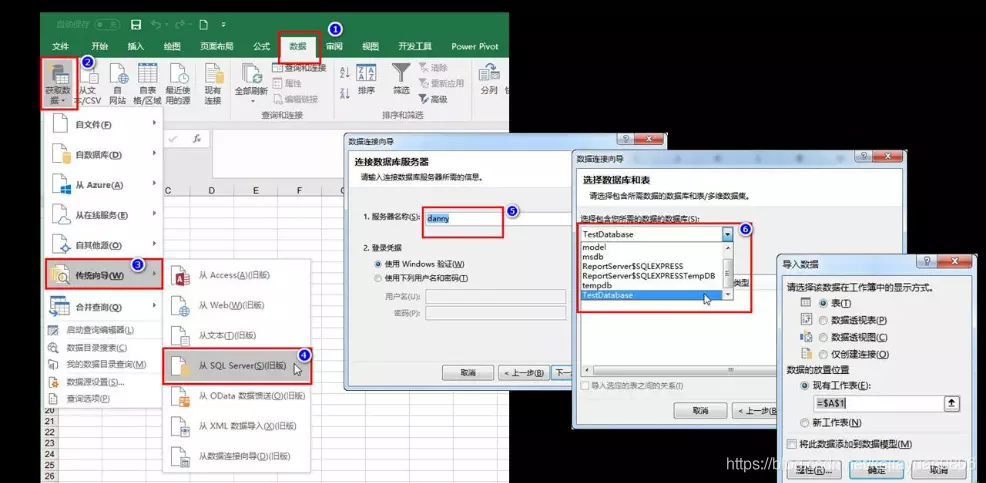
Task: Click 取消 in the database server wizard
Action: point(468,373)
